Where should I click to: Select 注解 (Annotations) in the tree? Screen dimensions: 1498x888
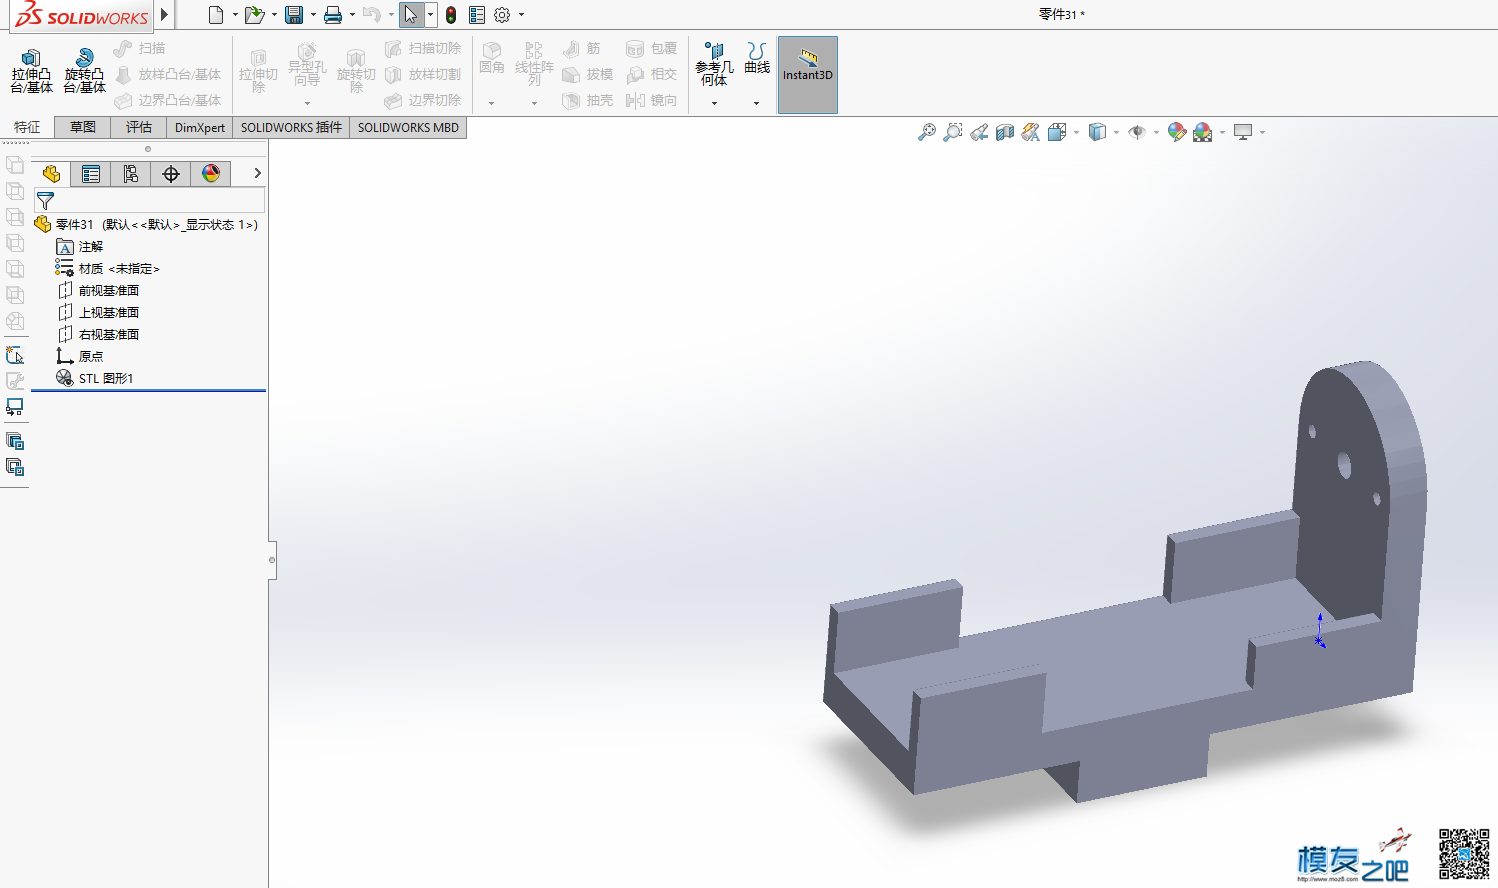tap(80, 247)
